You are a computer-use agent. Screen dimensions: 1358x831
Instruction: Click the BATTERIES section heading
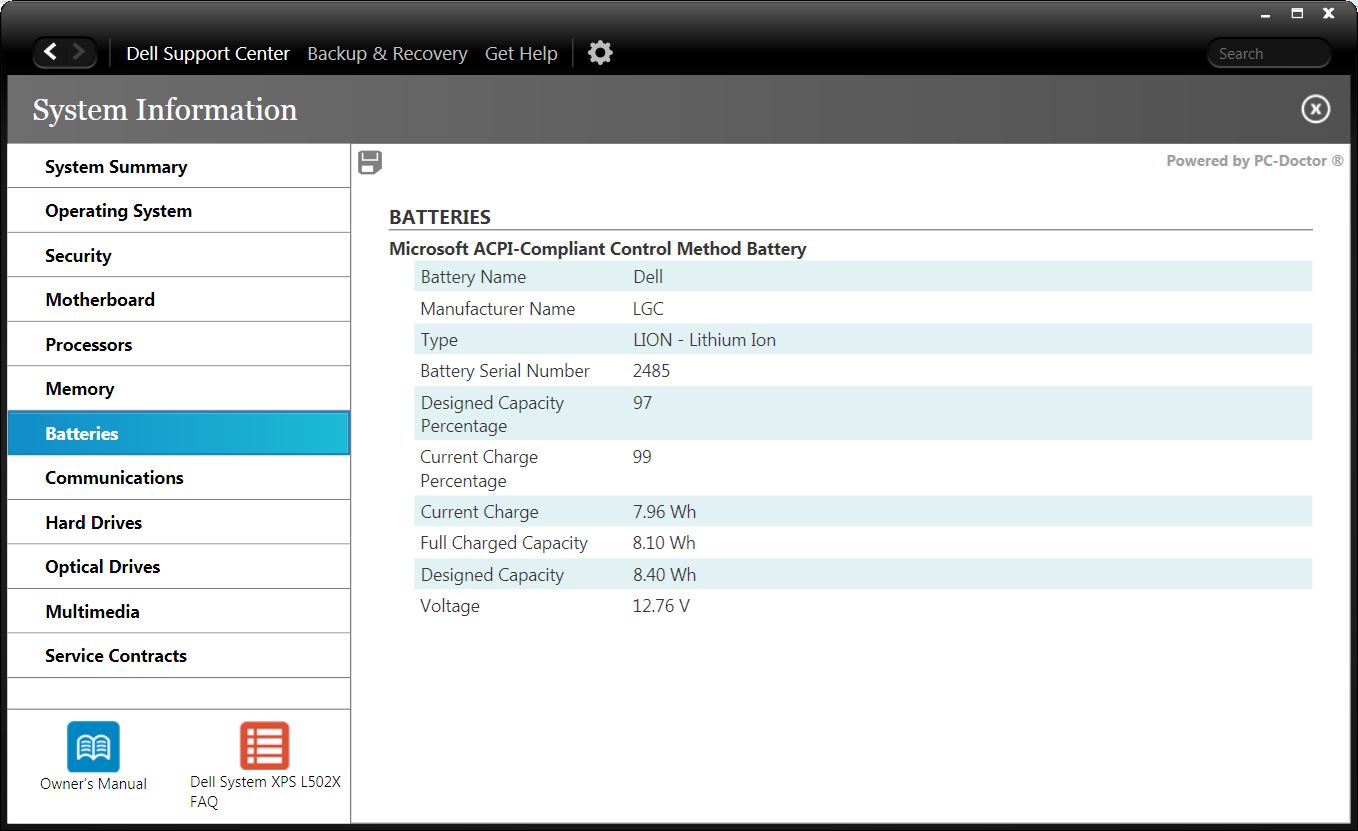440,217
